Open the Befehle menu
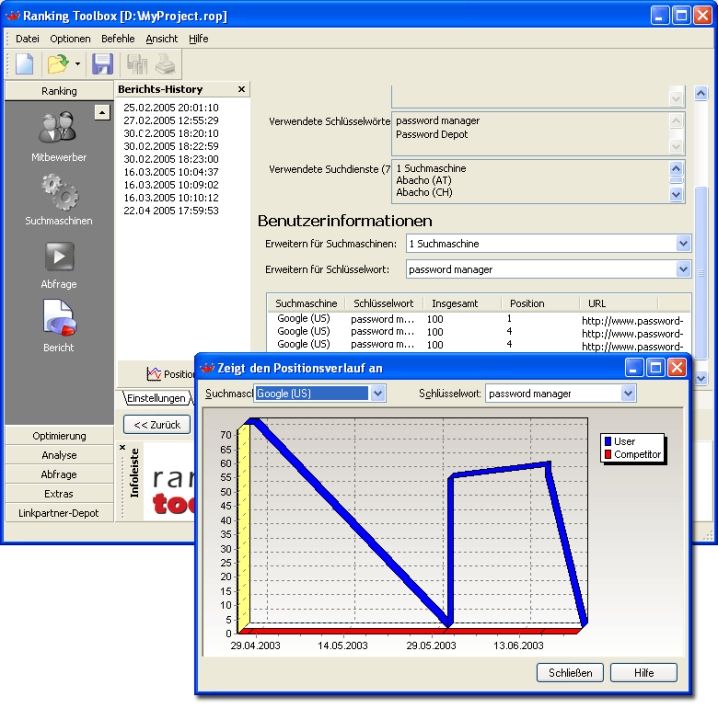 tap(118, 39)
